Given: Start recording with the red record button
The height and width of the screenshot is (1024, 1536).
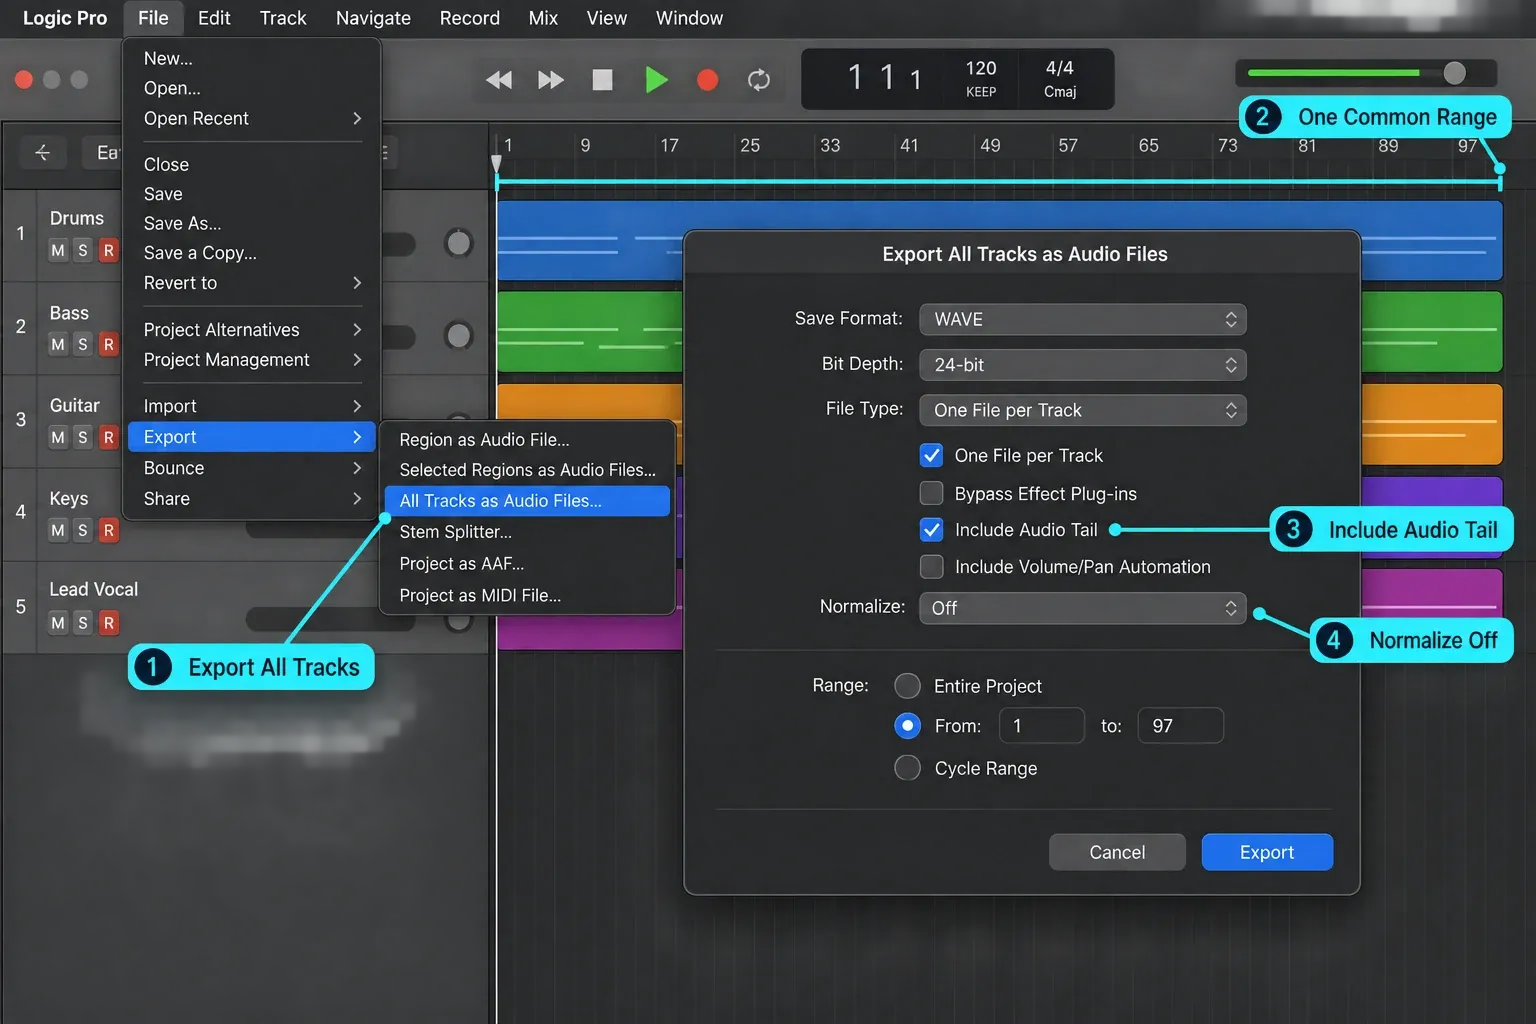Looking at the screenshot, I should pos(707,80).
